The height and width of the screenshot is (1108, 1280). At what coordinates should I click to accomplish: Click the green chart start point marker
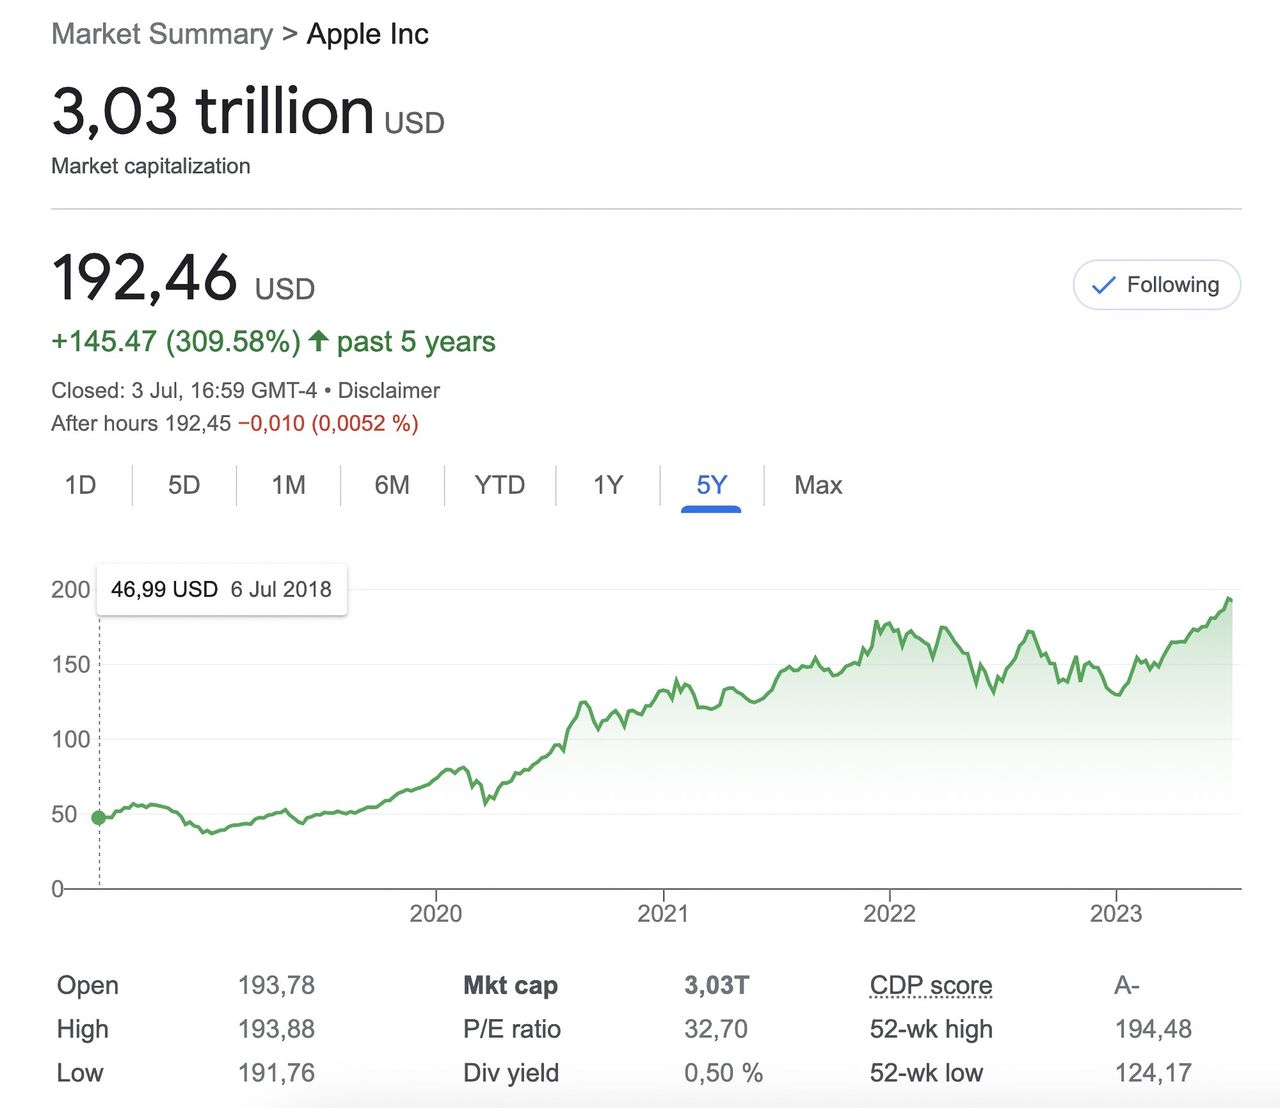pos(99,818)
